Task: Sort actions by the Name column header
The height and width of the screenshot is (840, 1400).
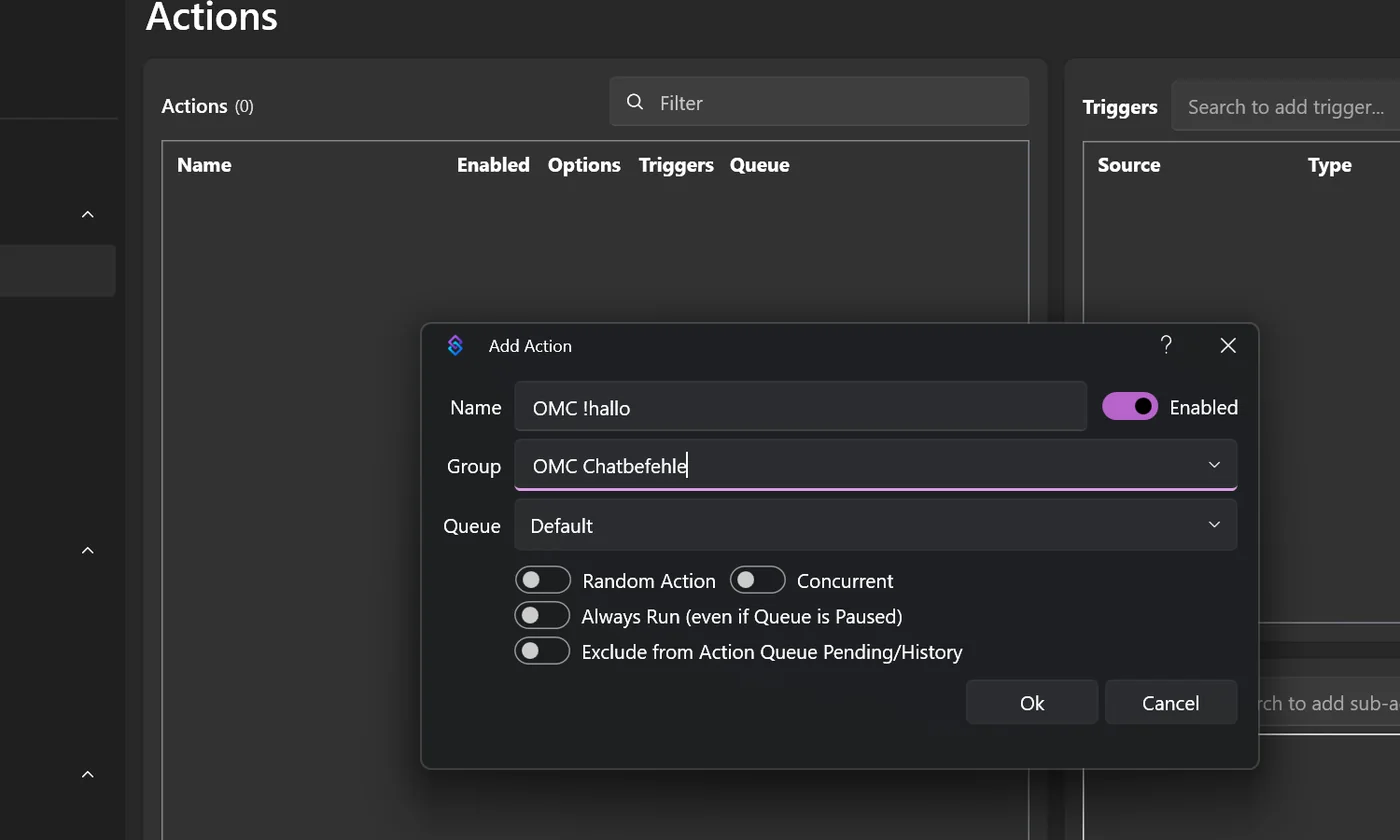Action: (204, 165)
